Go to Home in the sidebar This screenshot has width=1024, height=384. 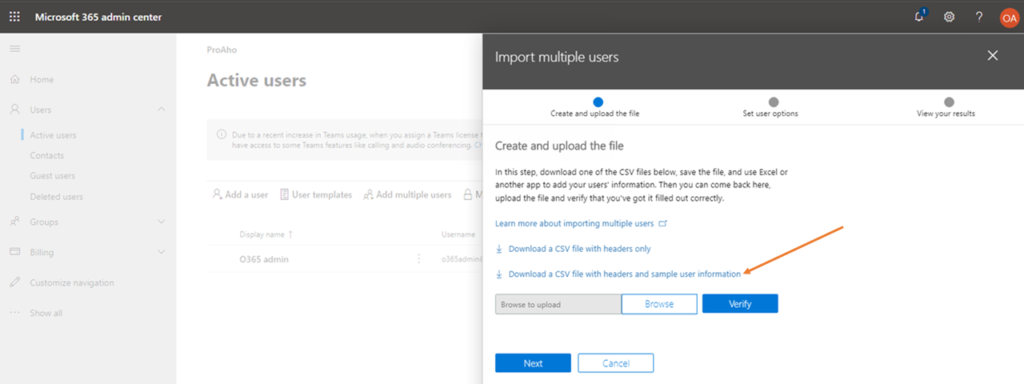pyautogui.click(x=42, y=80)
